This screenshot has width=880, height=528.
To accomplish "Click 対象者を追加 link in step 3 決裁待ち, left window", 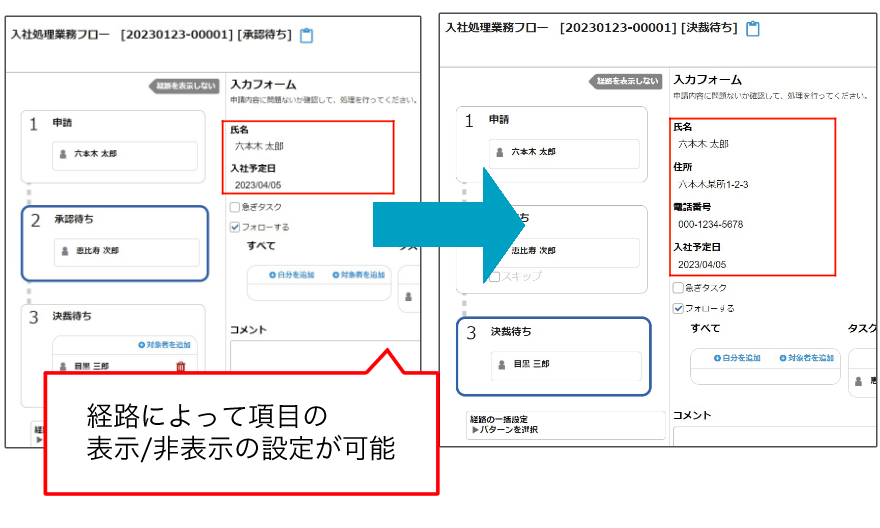I will pyautogui.click(x=164, y=345).
